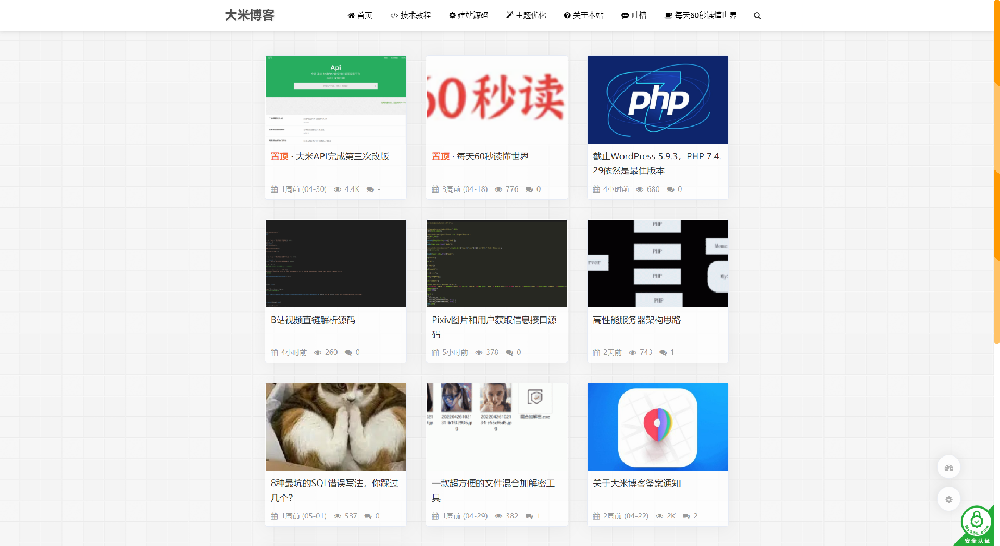Click the round floating button above the gear
This screenshot has width=1000, height=546.
[x=949, y=467]
